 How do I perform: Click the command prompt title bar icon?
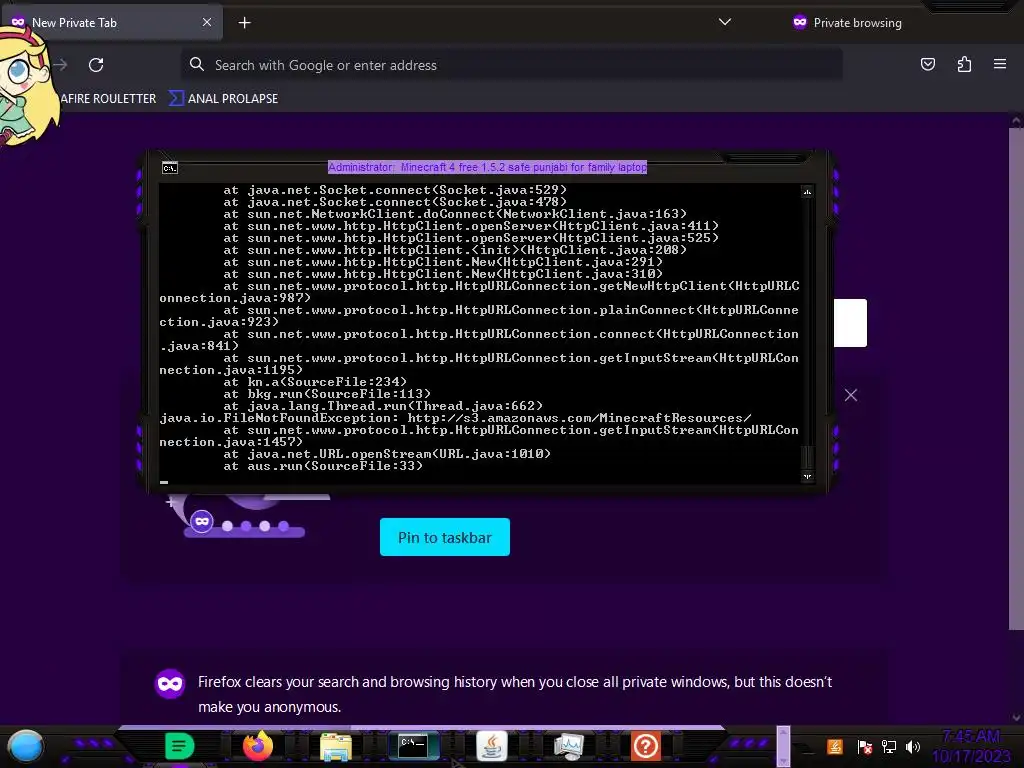(x=170, y=168)
